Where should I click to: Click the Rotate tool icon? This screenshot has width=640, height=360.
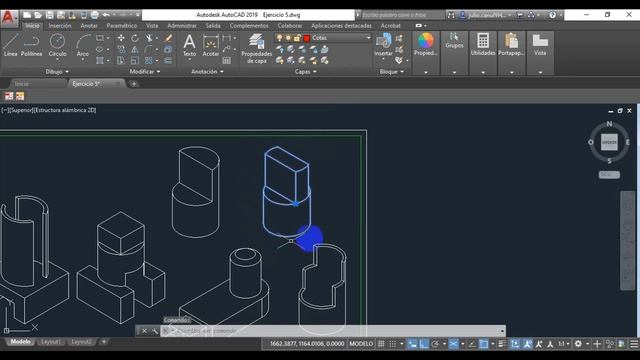pos(135,38)
